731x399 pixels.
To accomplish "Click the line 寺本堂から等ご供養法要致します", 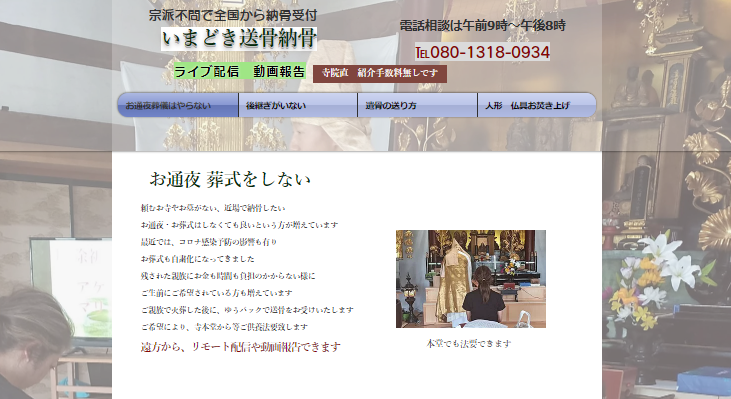I will tap(224, 327).
